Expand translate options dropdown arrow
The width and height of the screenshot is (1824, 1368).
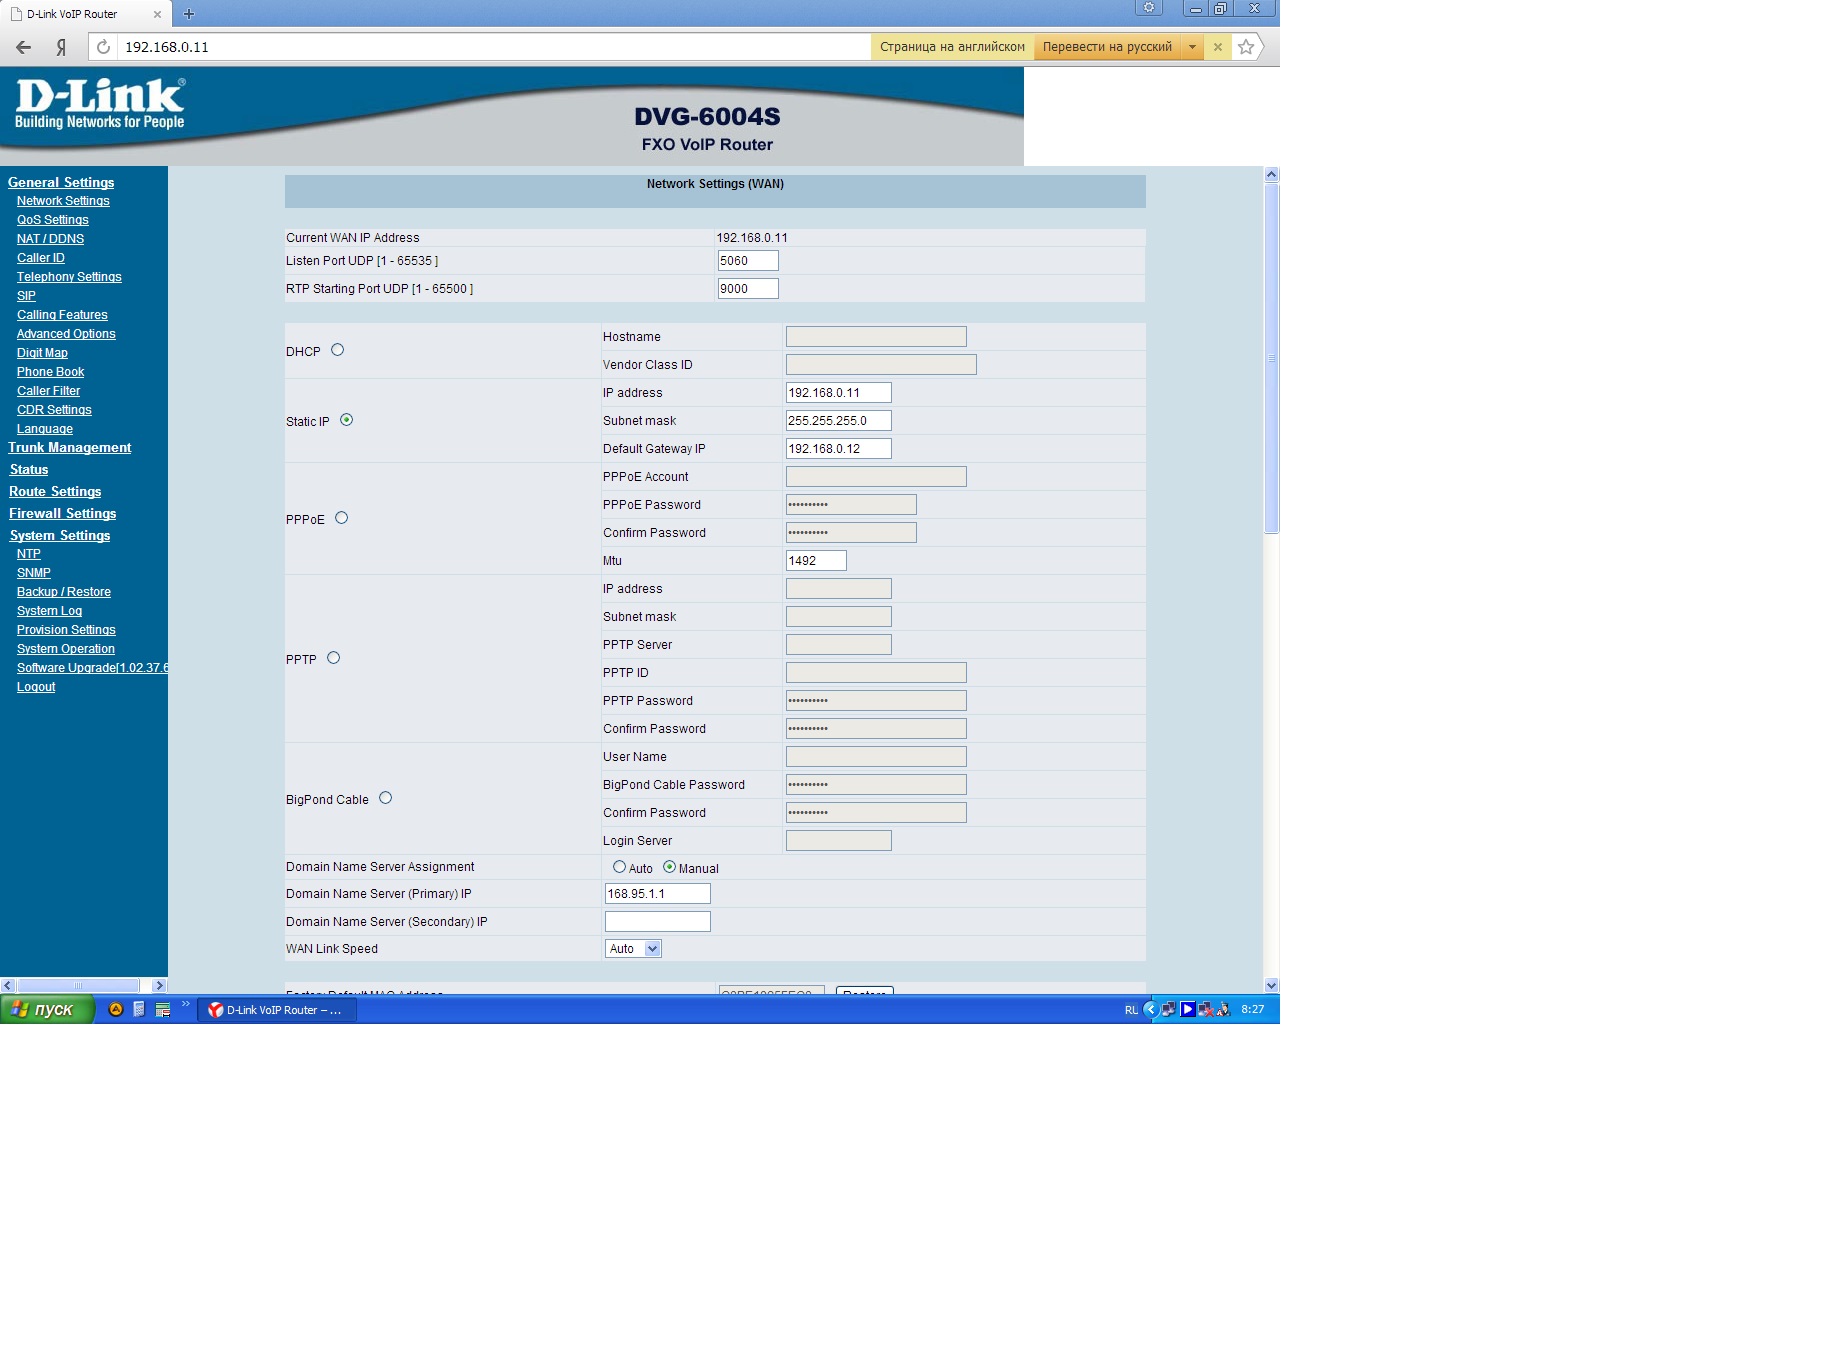(x=1192, y=47)
